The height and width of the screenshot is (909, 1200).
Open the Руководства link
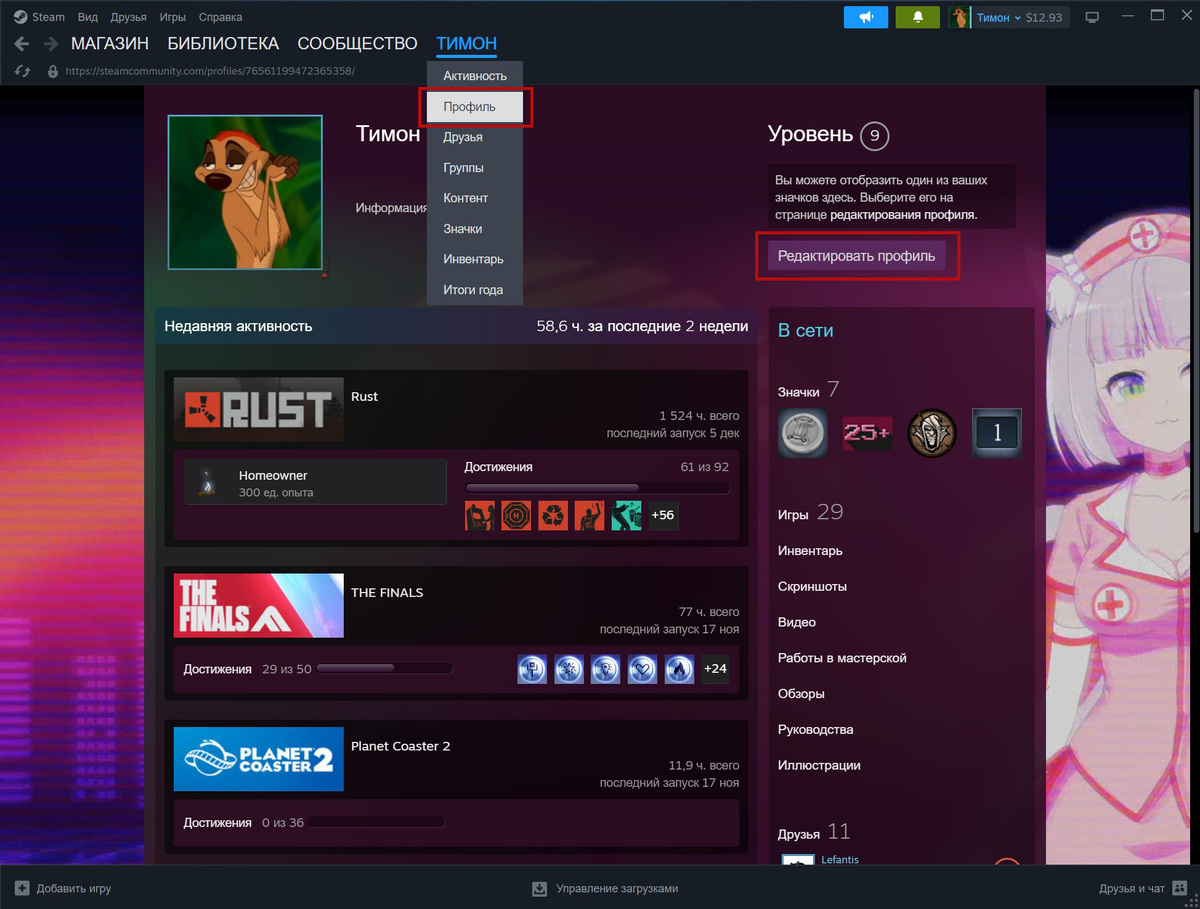point(816,730)
